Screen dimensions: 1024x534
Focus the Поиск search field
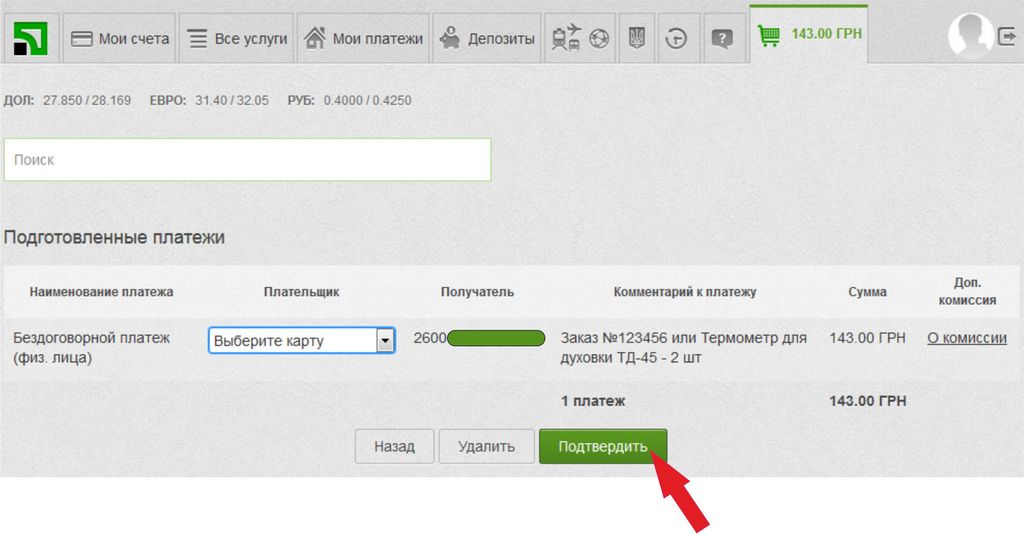point(248,160)
